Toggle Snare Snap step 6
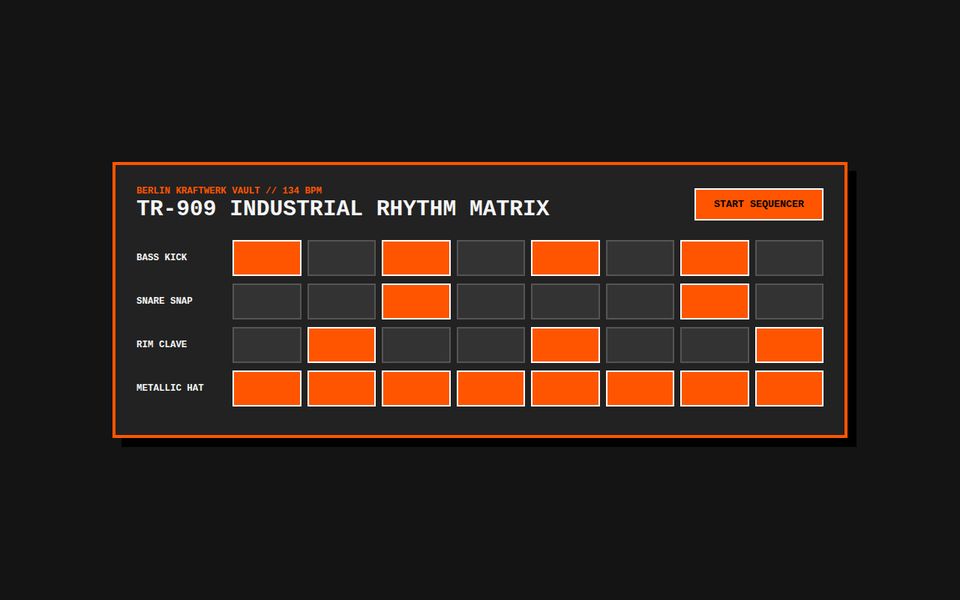This screenshot has width=960, height=600. 640,301
